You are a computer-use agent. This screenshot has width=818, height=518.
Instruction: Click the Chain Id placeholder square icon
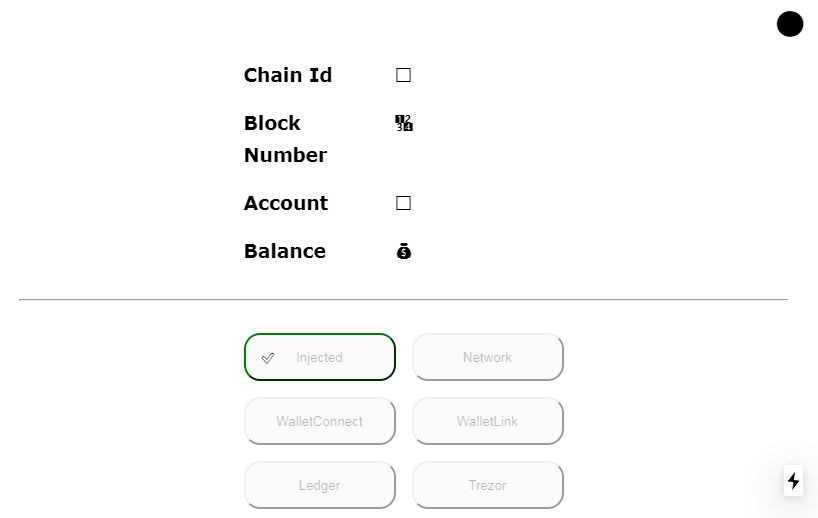pyautogui.click(x=404, y=75)
